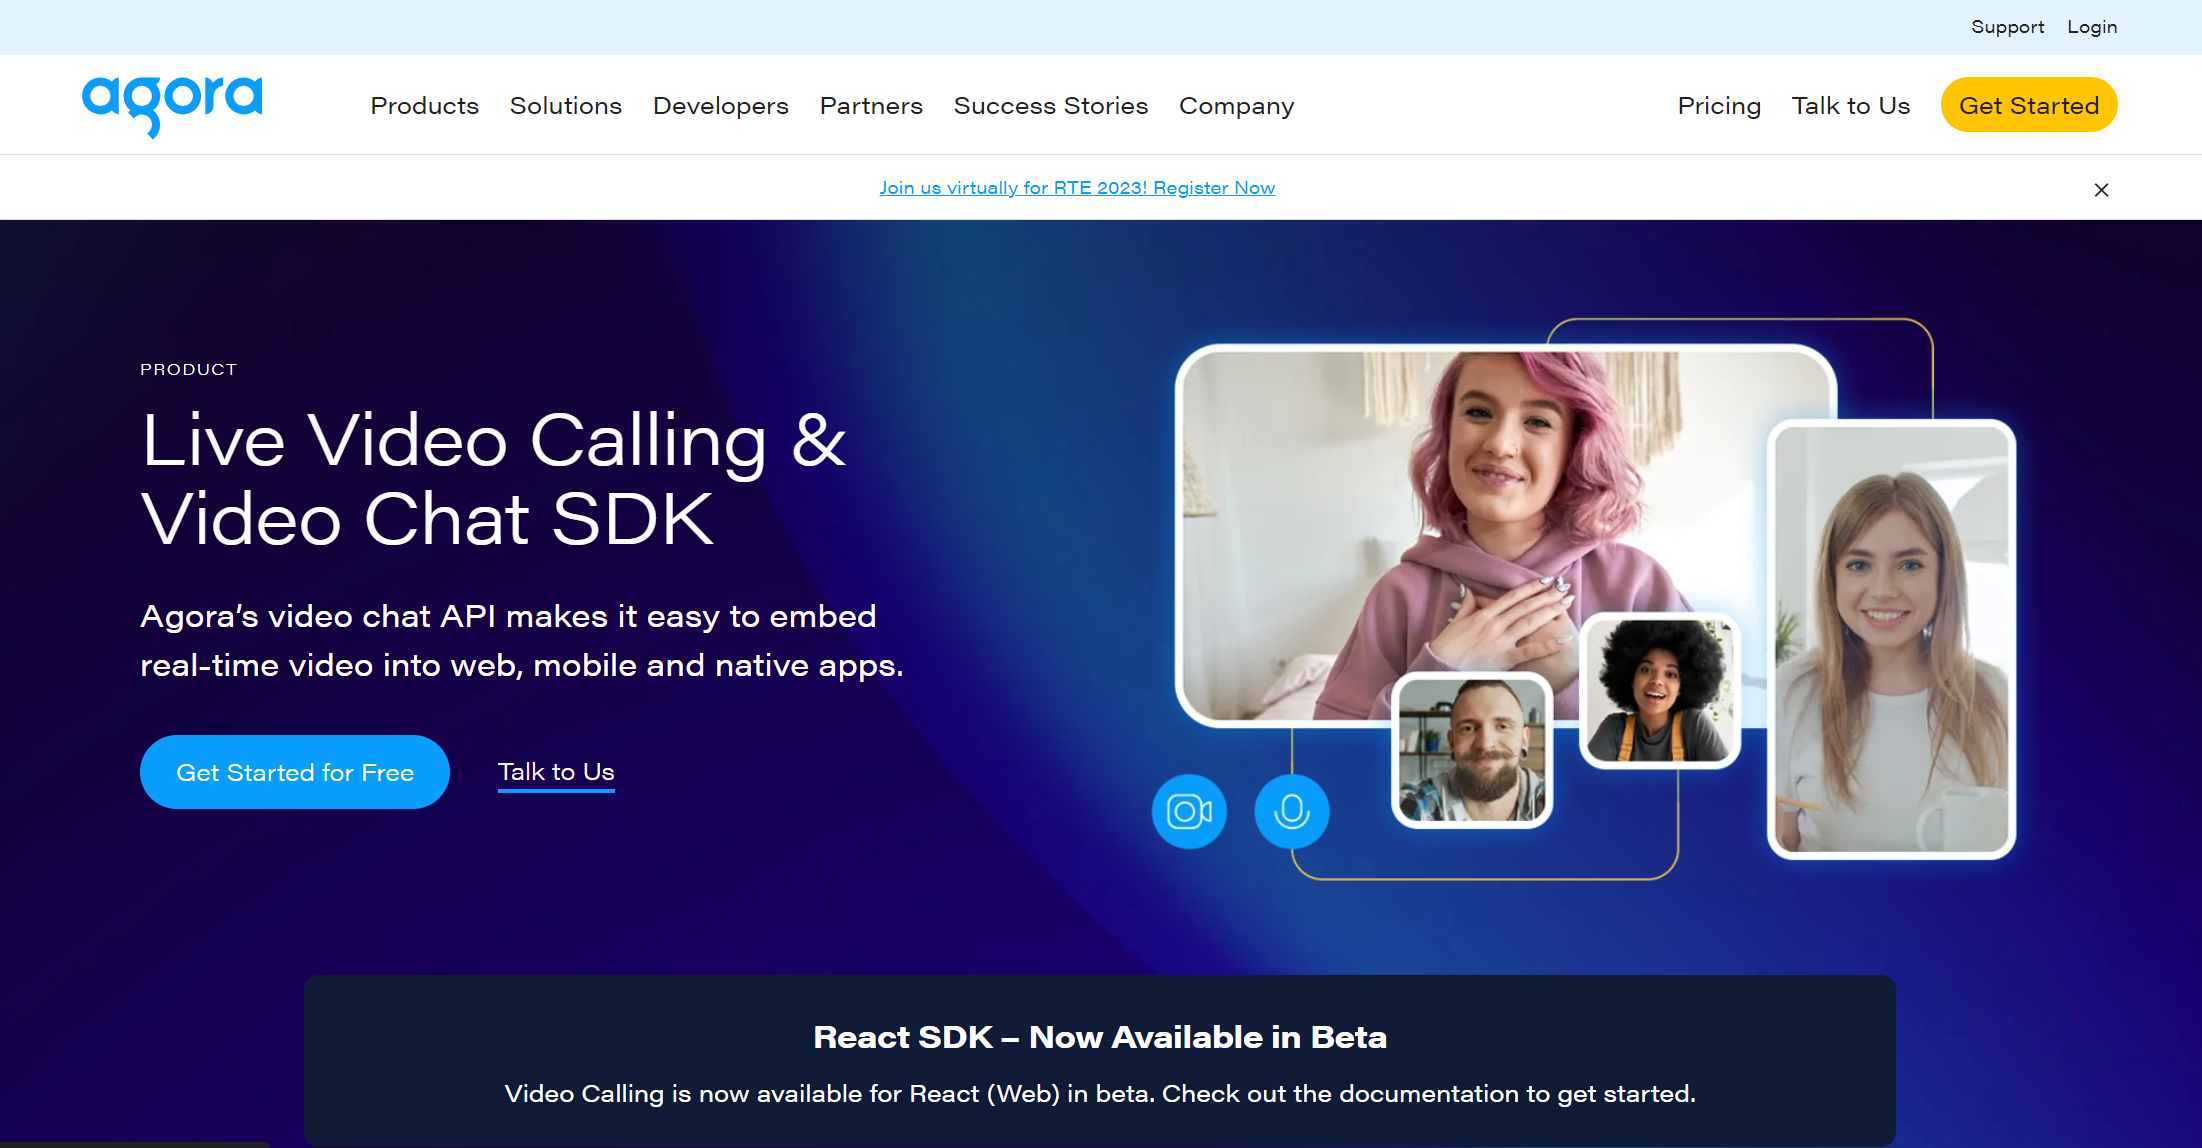Click the blue microphone icon
This screenshot has height=1148, width=2202.
coord(1291,811)
